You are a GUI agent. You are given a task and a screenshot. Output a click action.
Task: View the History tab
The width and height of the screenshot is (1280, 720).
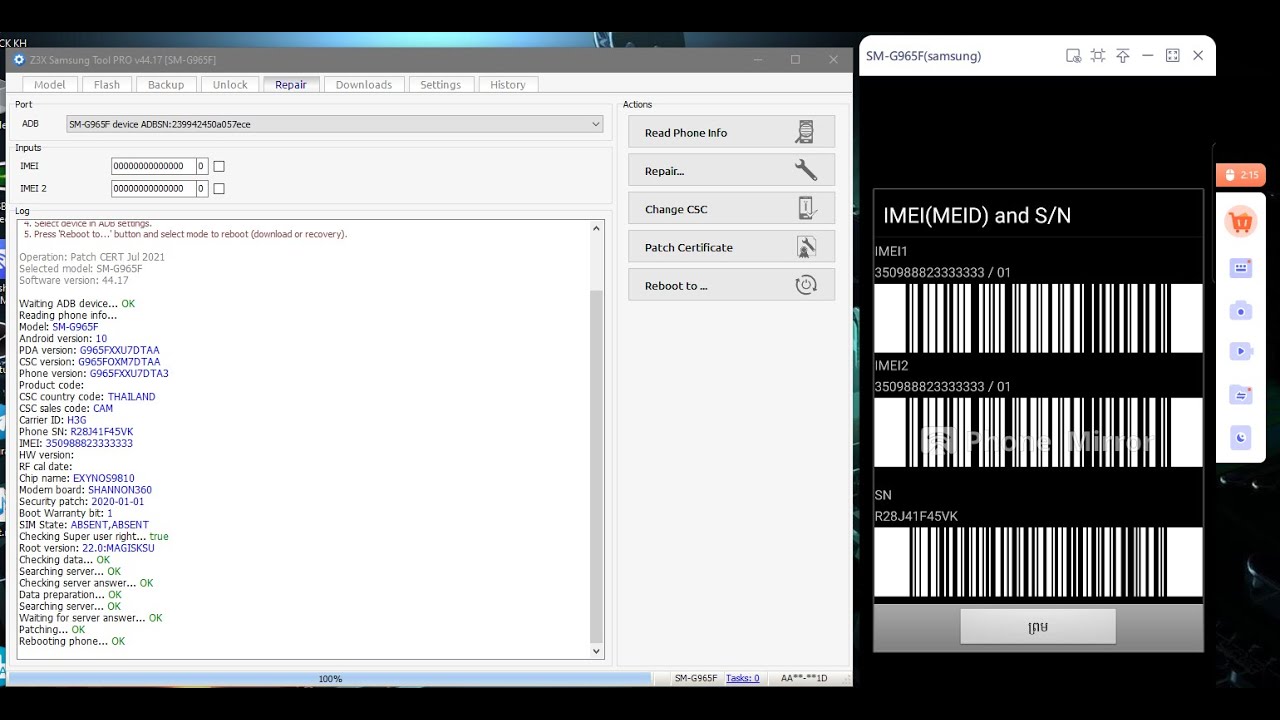click(x=508, y=85)
